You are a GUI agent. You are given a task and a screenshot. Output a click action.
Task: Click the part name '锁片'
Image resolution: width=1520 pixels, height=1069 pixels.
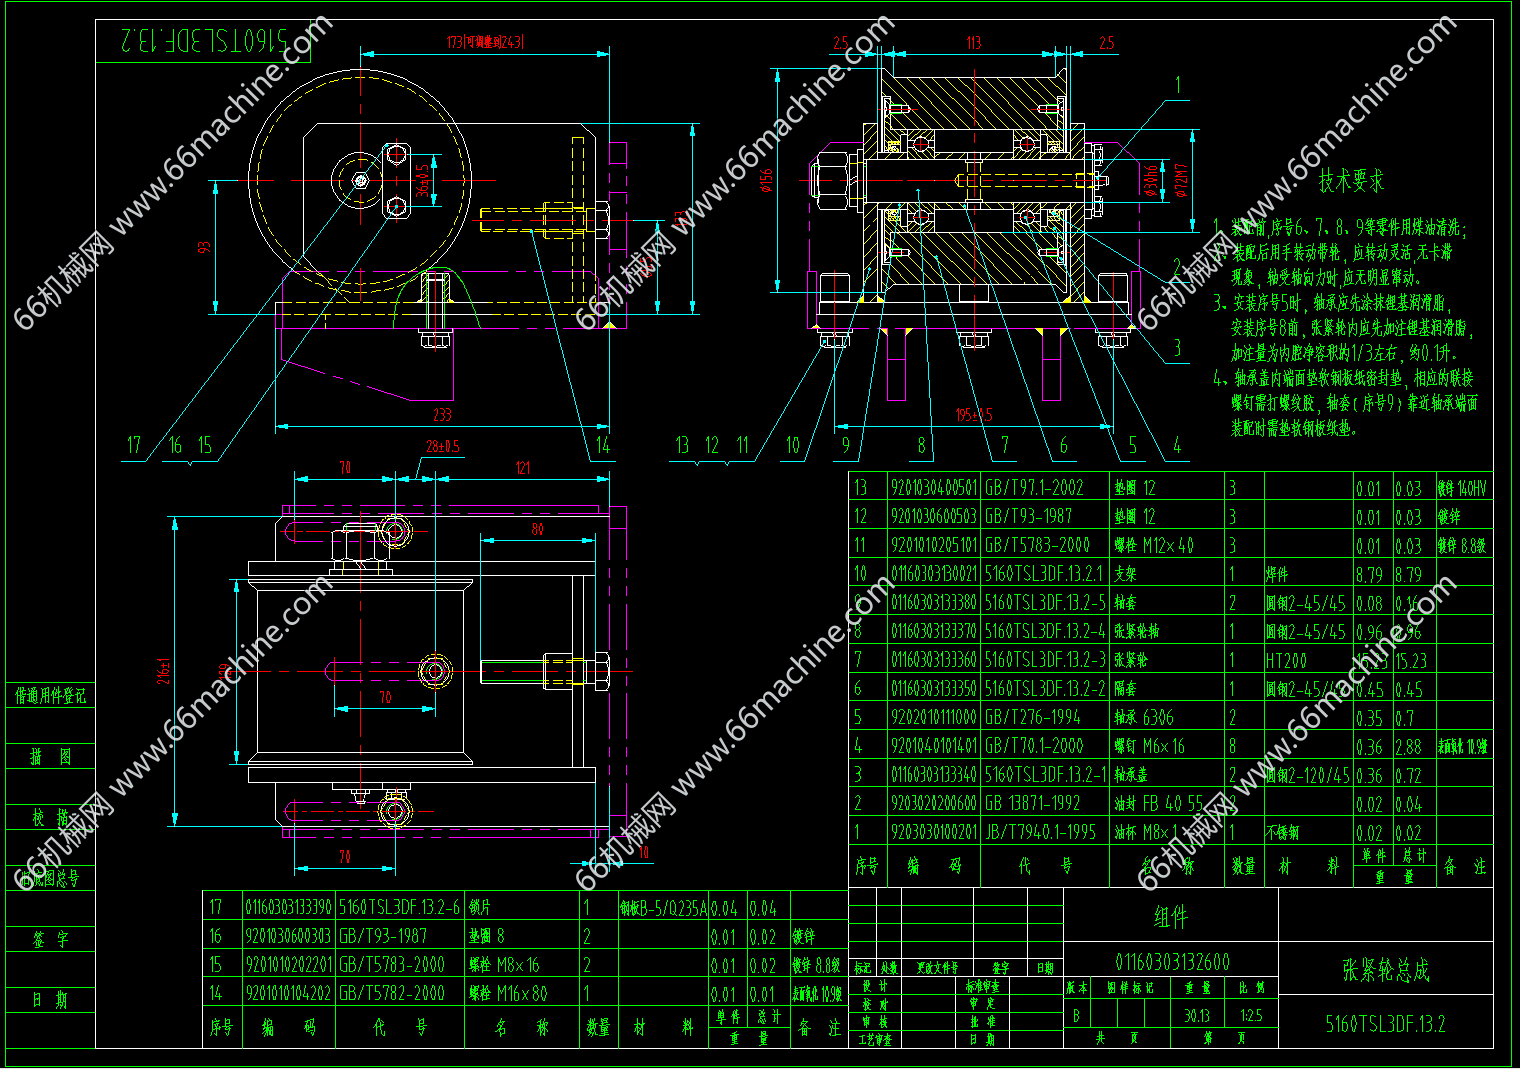click(x=480, y=907)
